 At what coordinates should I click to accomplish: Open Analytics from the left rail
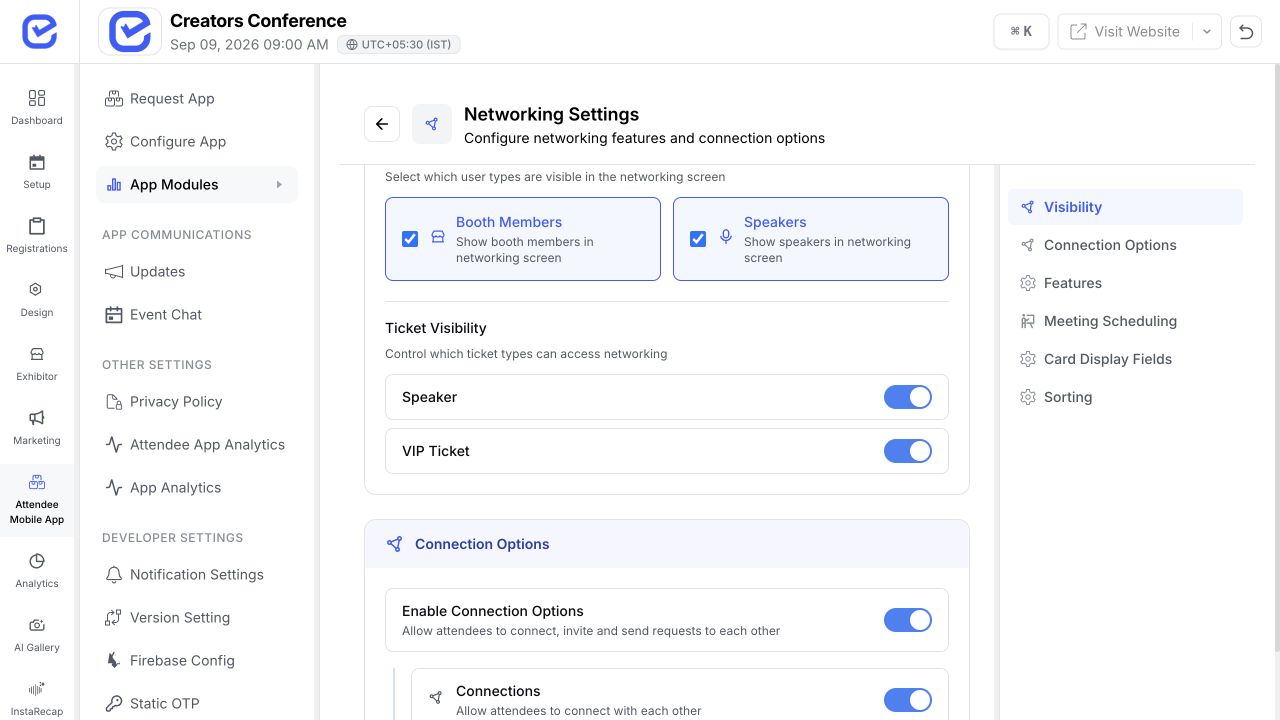37,570
